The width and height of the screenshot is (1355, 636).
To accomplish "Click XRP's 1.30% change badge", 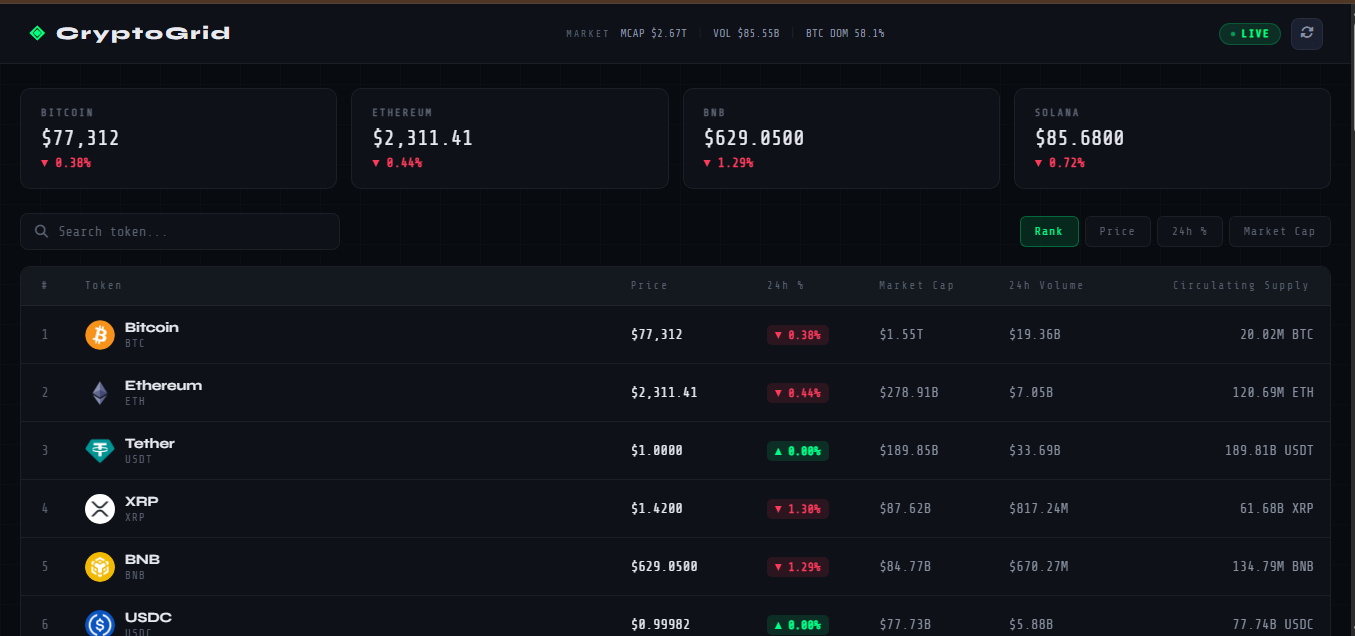I will (x=798, y=509).
